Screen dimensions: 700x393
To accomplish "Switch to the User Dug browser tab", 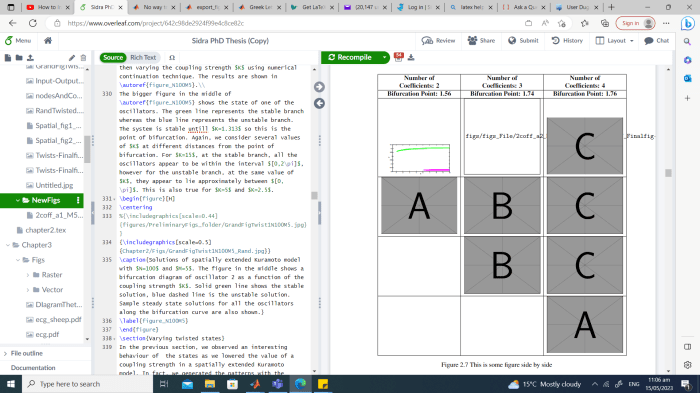I will pyautogui.click(x=577, y=7).
